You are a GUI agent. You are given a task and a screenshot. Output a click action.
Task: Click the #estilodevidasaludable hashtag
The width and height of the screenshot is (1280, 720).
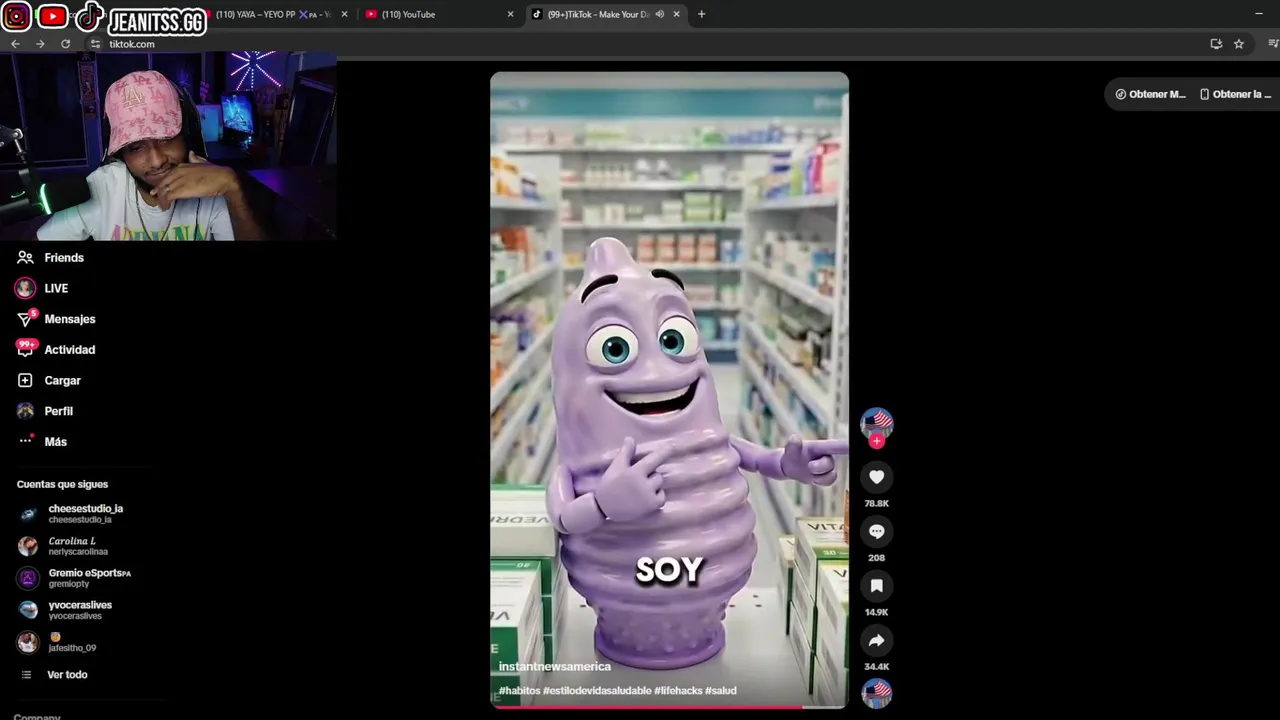pos(597,691)
